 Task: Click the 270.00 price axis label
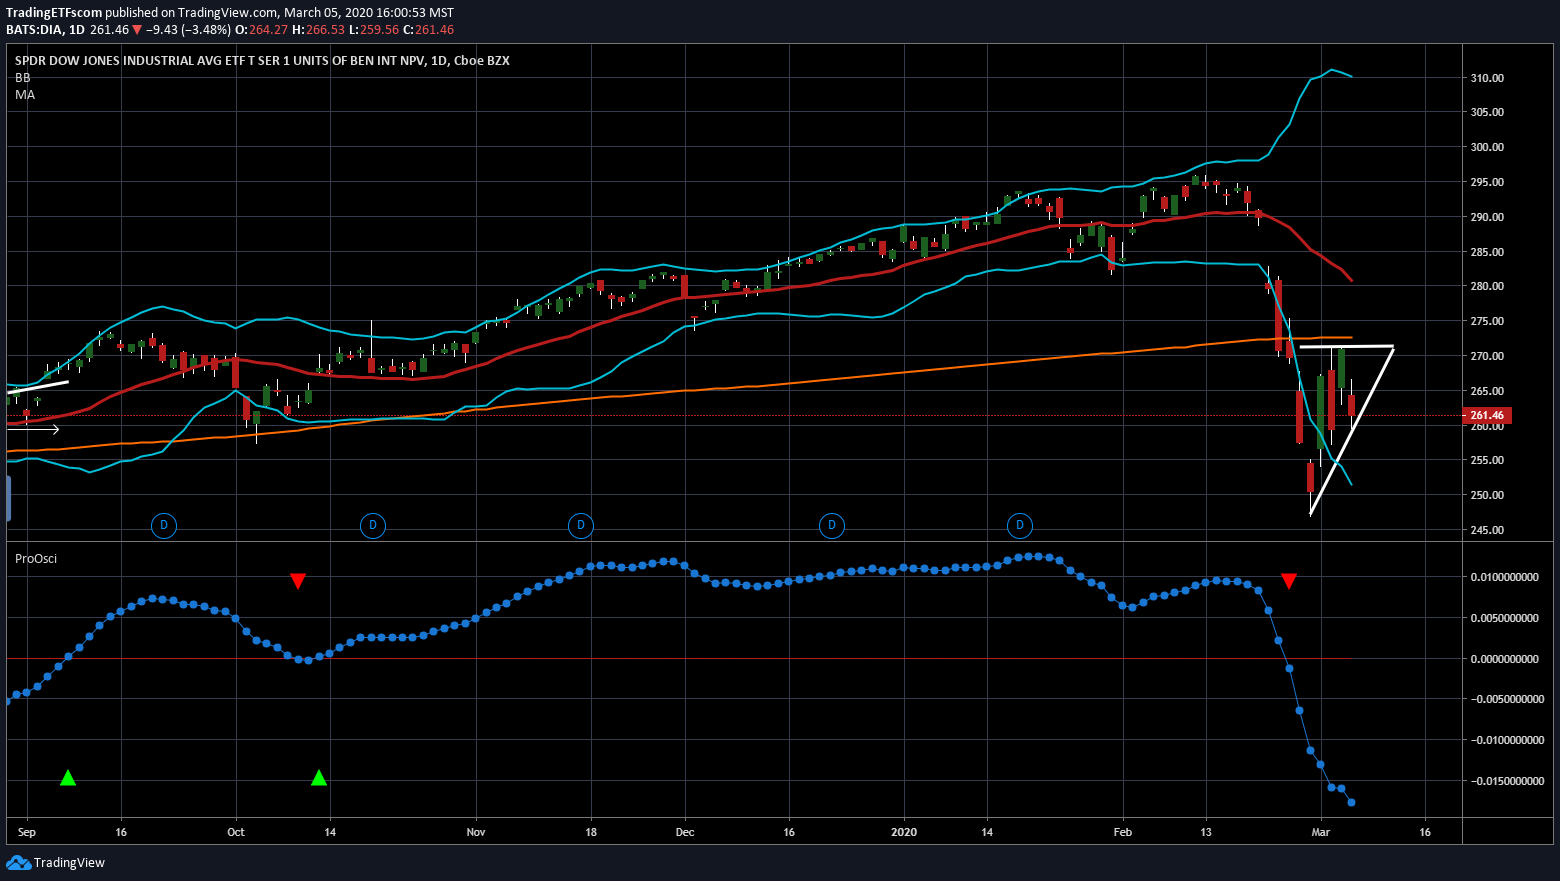pos(1487,356)
